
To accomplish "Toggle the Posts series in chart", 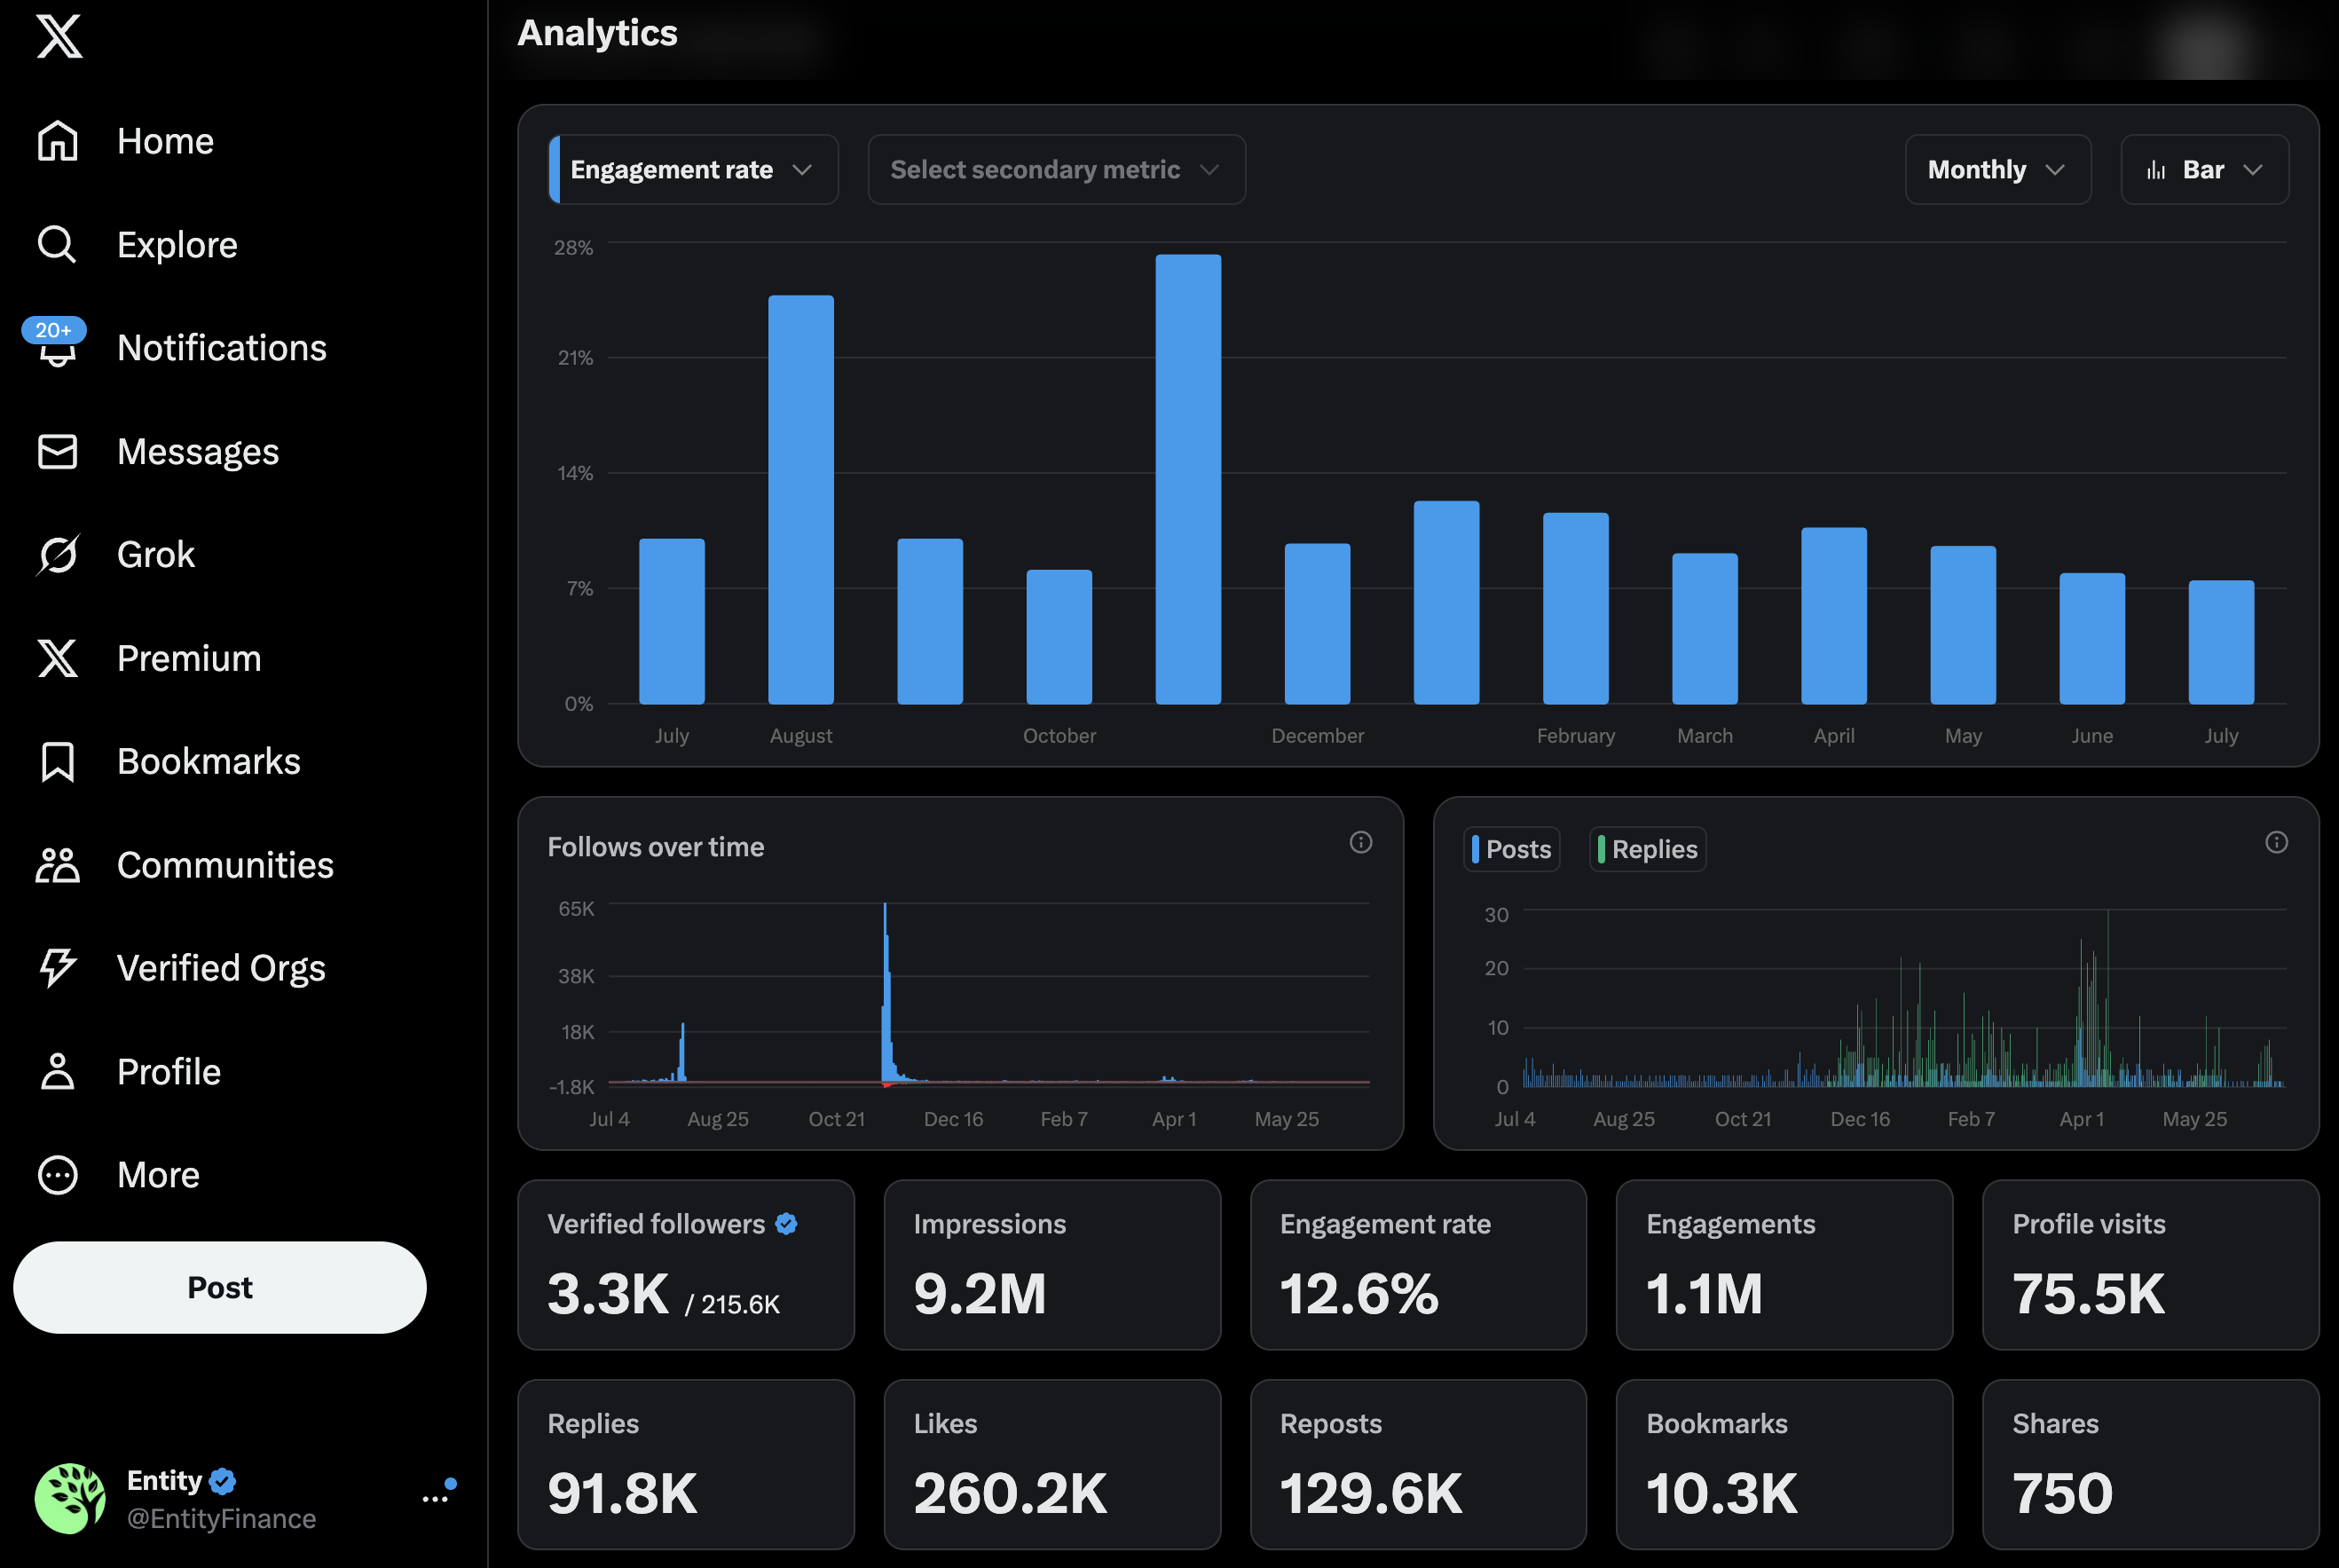I will (x=1511, y=849).
